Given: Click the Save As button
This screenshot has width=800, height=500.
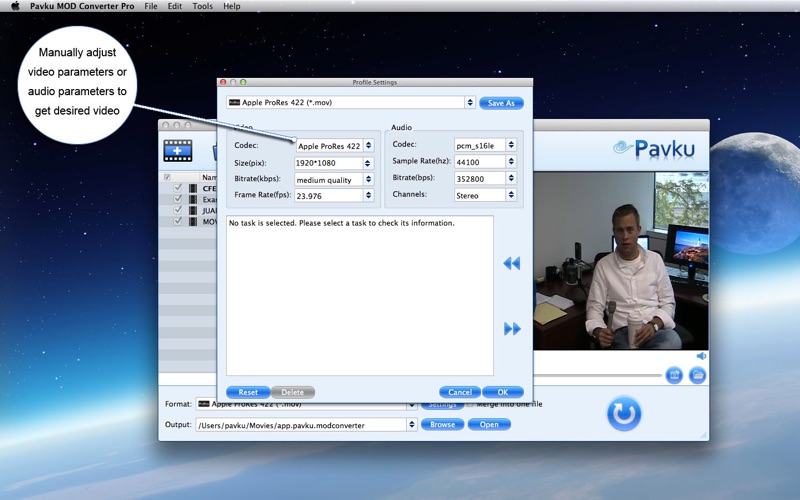Looking at the screenshot, I should coord(502,103).
